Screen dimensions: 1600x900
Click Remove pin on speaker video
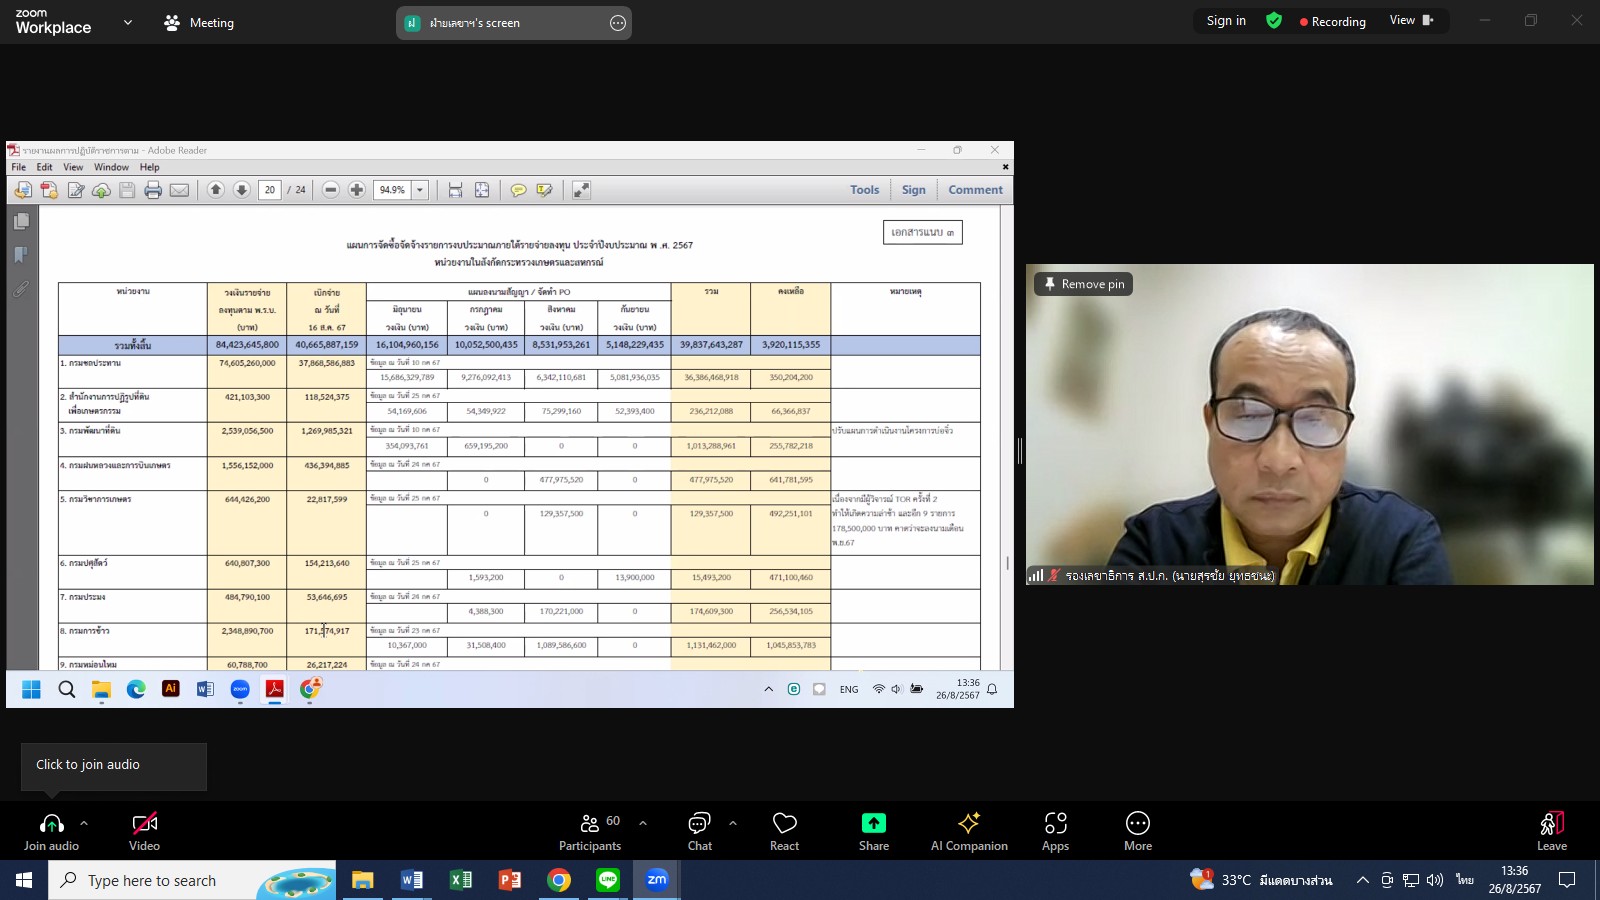[x=1084, y=284]
